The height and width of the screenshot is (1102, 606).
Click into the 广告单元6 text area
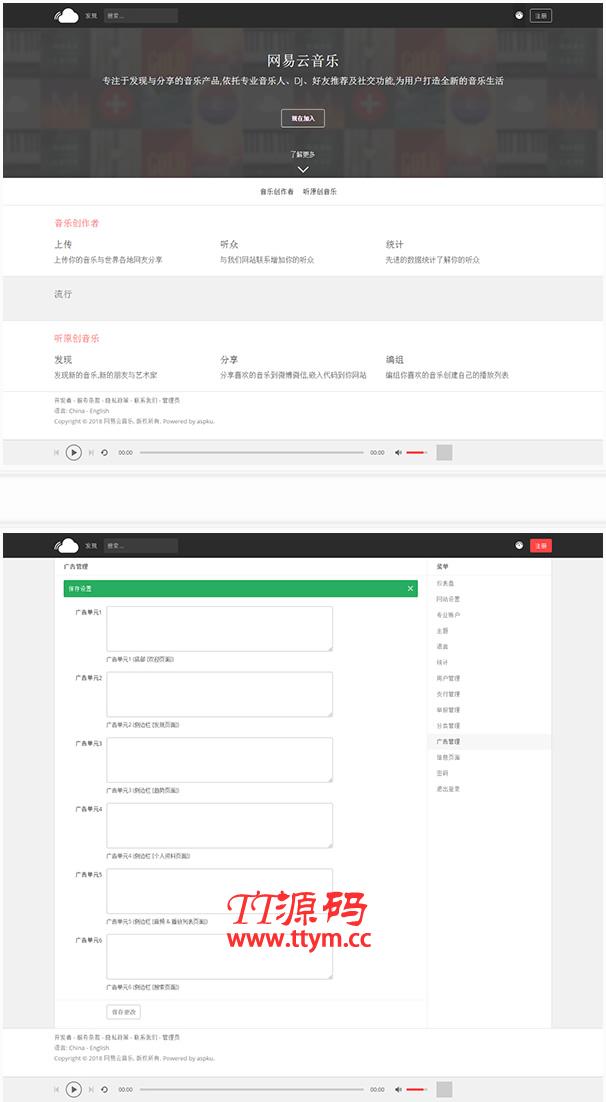pos(219,957)
